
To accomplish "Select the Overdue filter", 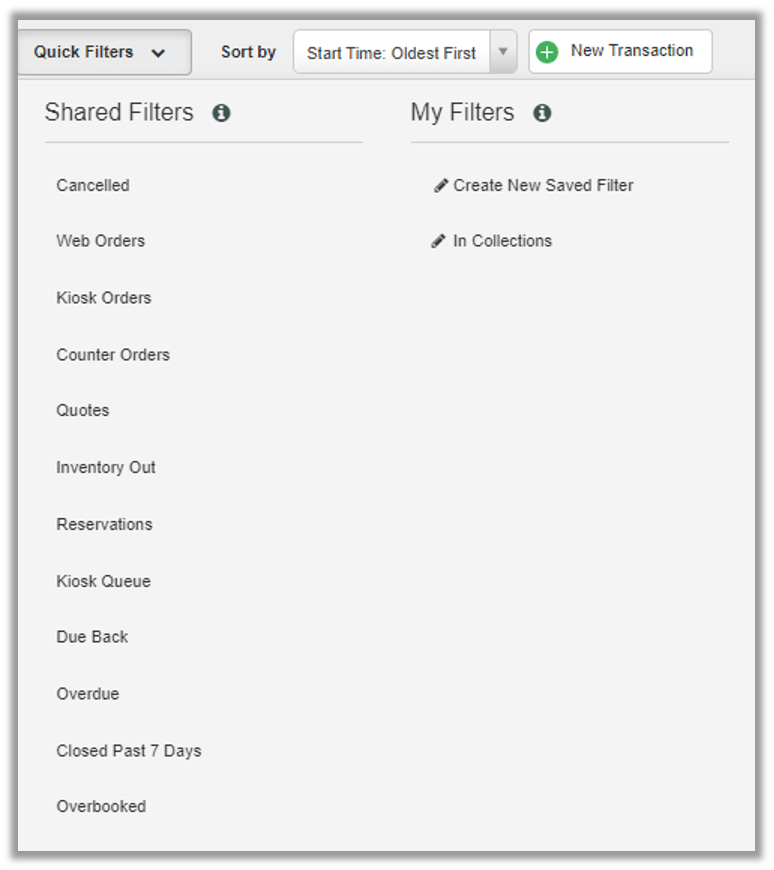I will pos(88,694).
